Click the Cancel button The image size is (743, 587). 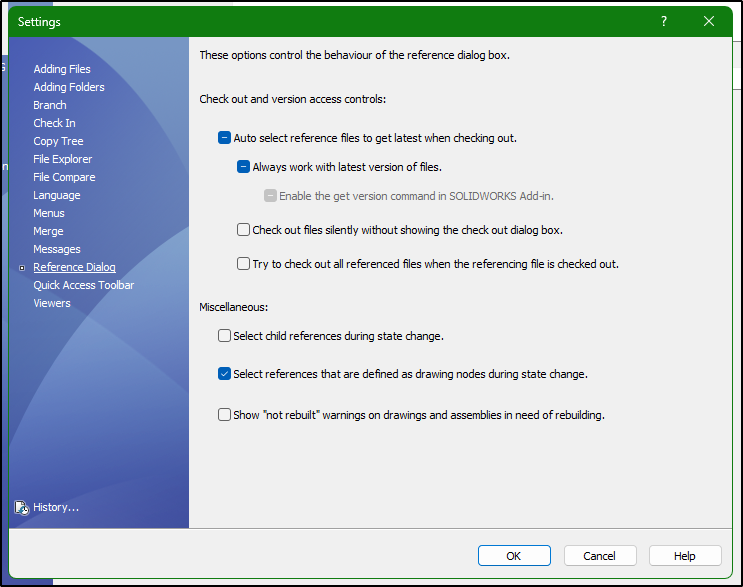click(600, 556)
